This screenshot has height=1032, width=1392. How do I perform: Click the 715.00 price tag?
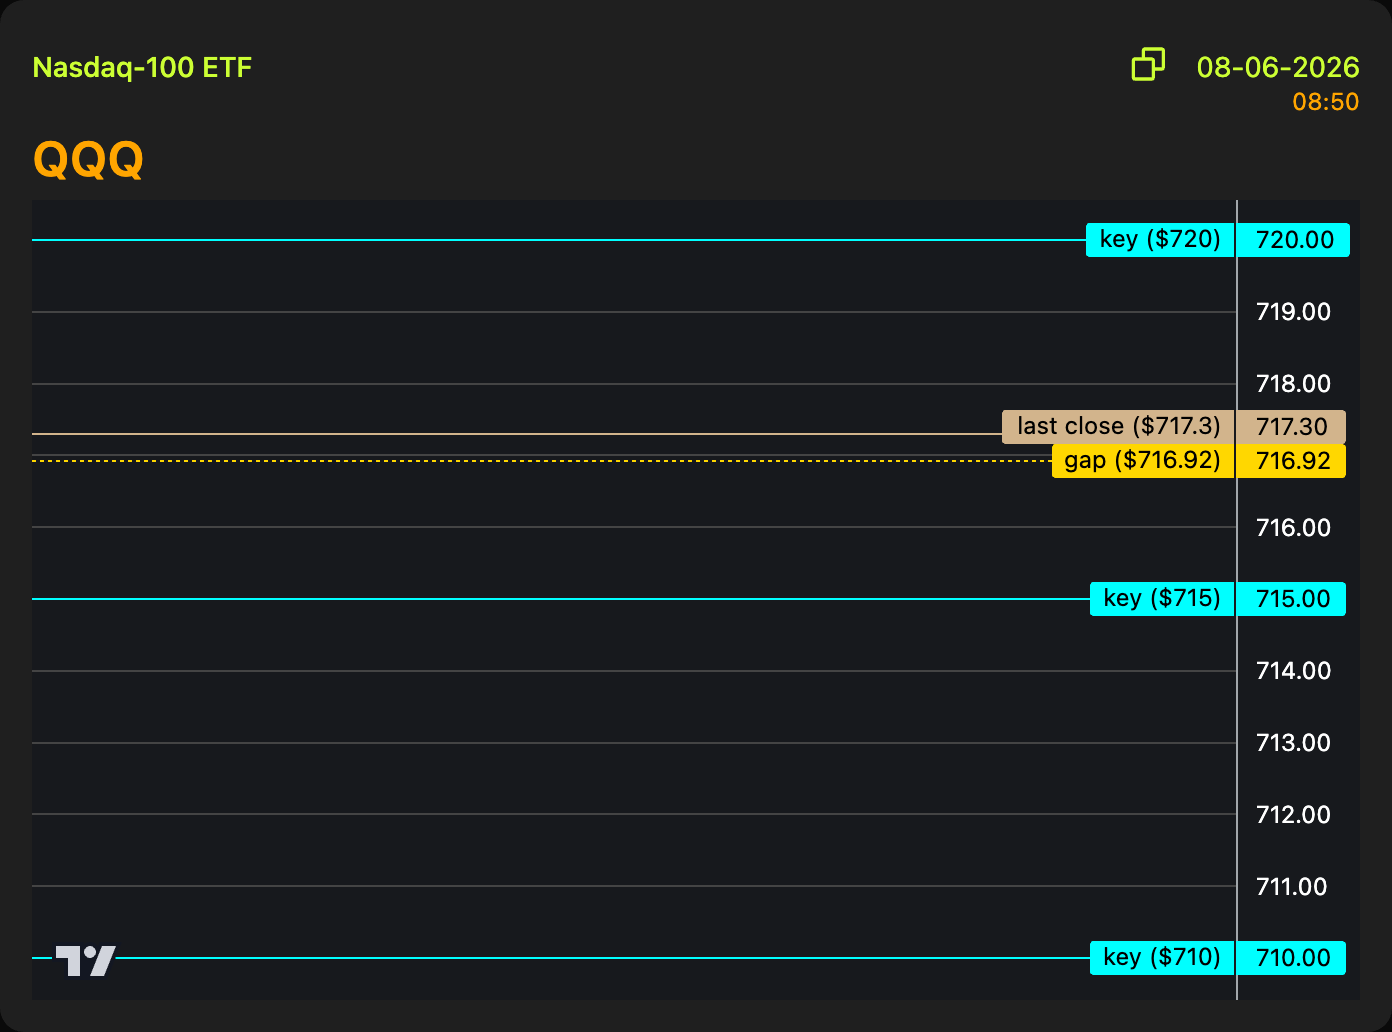(1292, 599)
